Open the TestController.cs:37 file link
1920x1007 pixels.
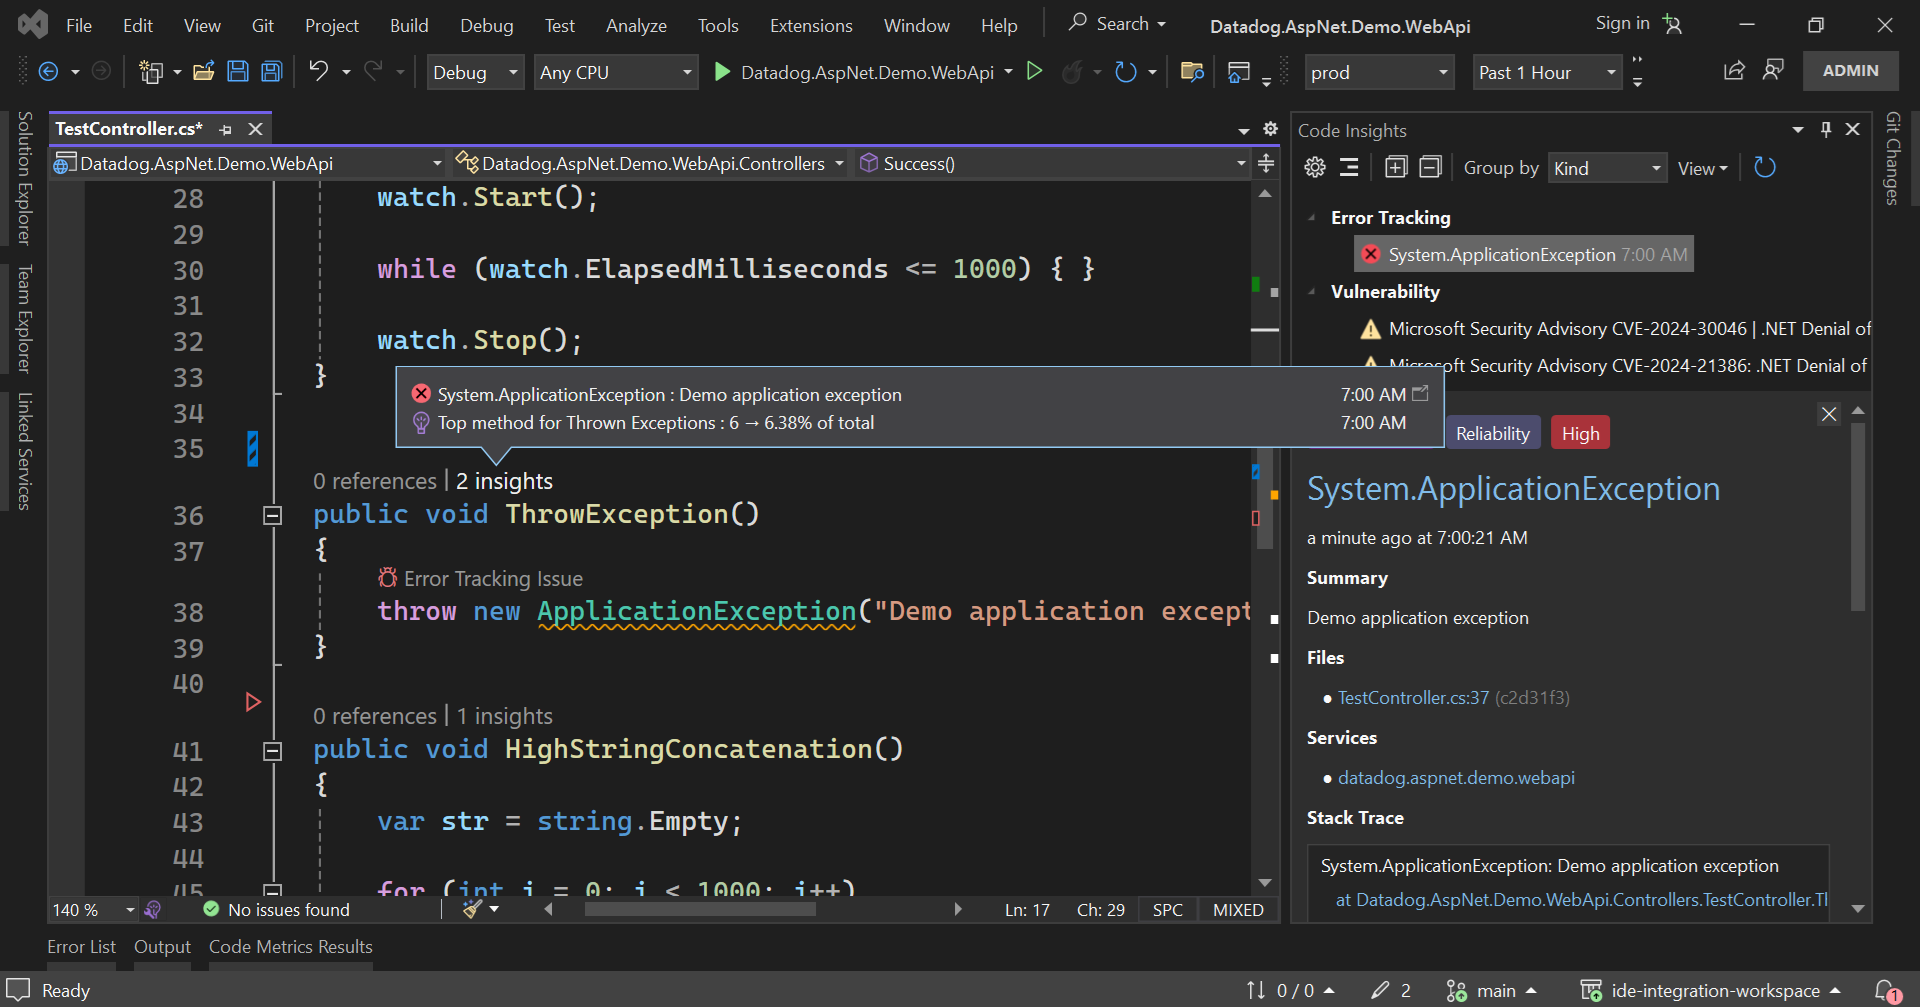click(x=1411, y=697)
